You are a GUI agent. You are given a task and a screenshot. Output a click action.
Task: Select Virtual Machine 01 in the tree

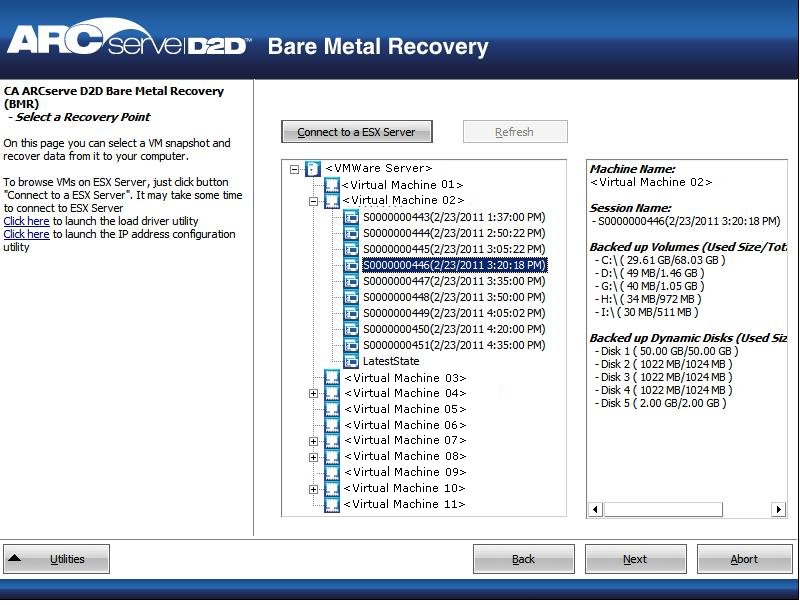(x=403, y=185)
